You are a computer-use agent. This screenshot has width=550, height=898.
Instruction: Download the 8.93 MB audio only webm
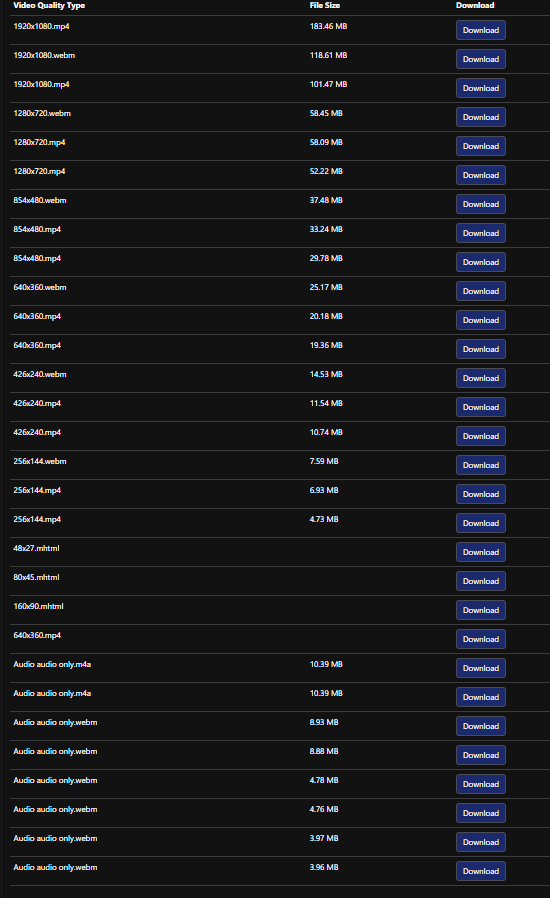pyautogui.click(x=481, y=727)
